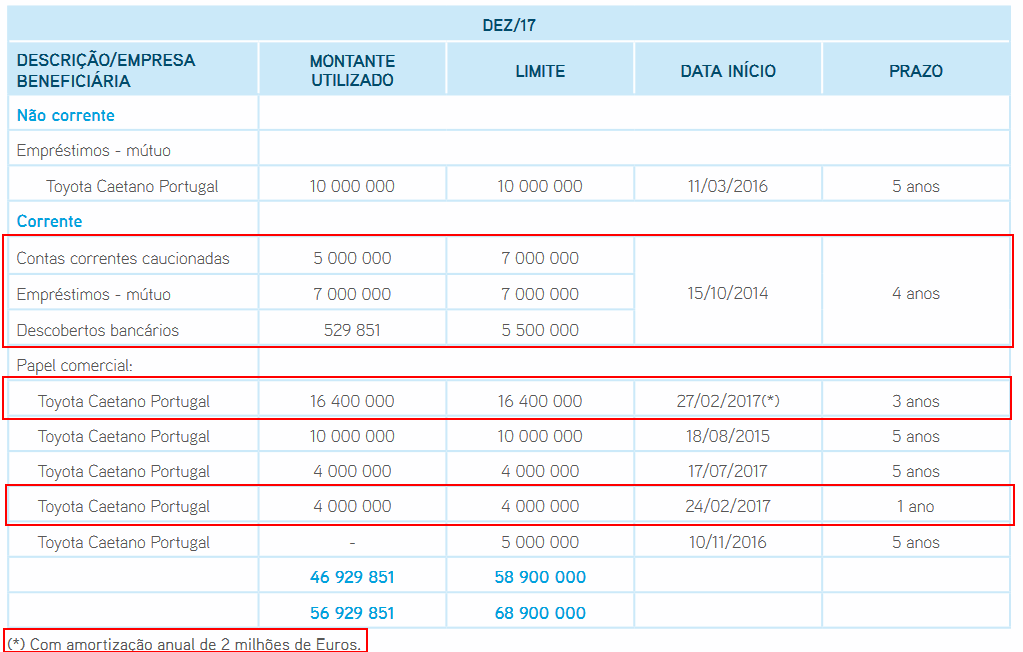1023x652 pixels.
Task: Select the 10 000 000 limit in the 11/03/2016 row
Action: [540, 186]
